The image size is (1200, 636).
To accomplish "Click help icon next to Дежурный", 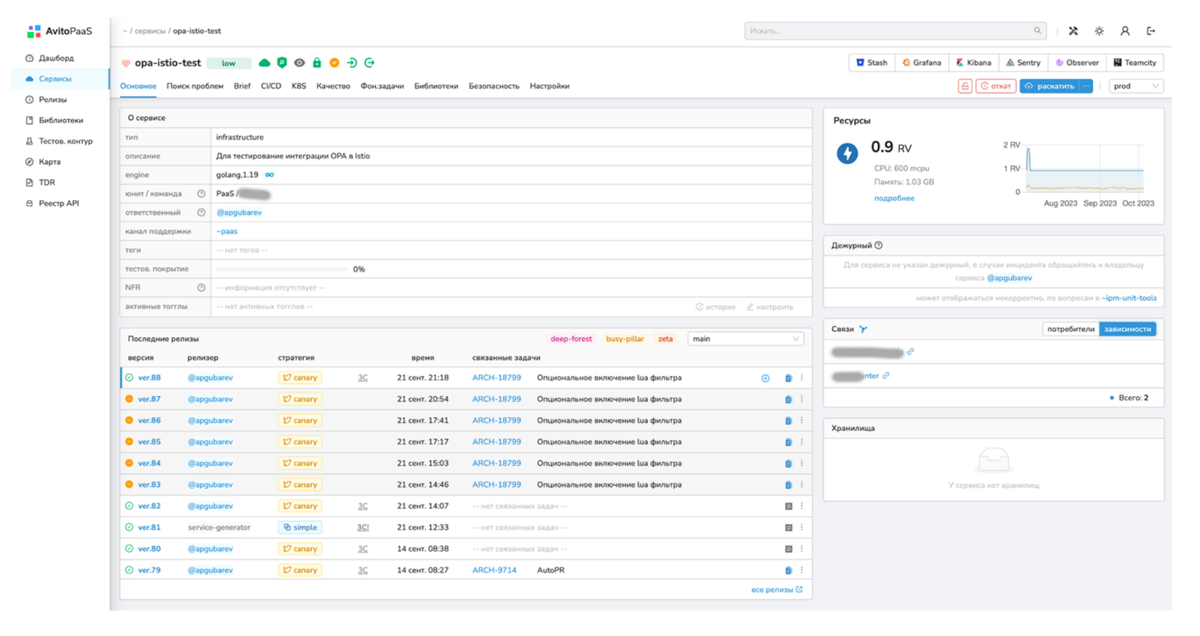I will tap(879, 245).
